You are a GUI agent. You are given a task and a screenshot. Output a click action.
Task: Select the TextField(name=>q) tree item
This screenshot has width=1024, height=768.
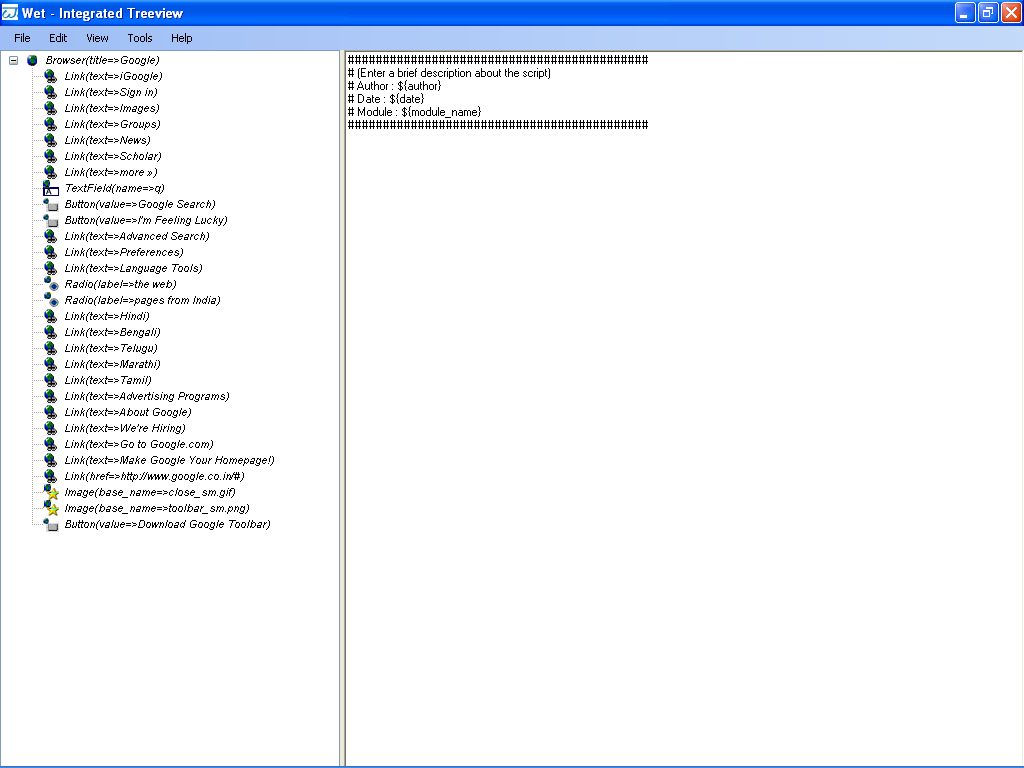pos(115,188)
